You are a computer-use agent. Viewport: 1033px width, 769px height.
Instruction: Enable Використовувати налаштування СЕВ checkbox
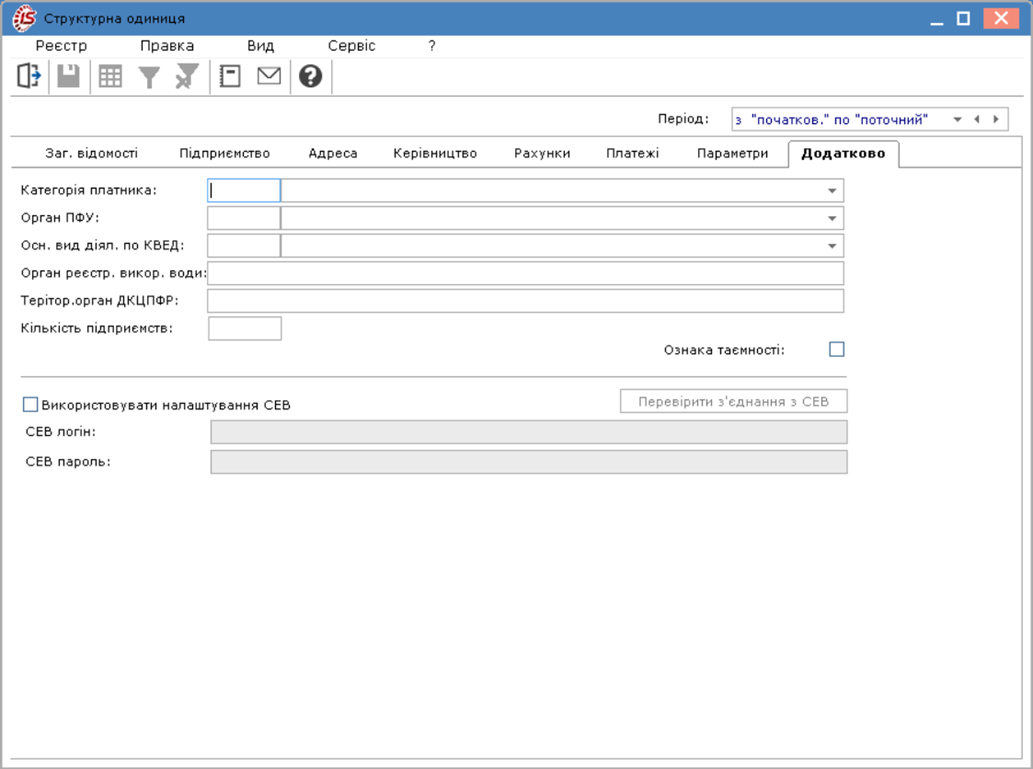(x=30, y=405)
